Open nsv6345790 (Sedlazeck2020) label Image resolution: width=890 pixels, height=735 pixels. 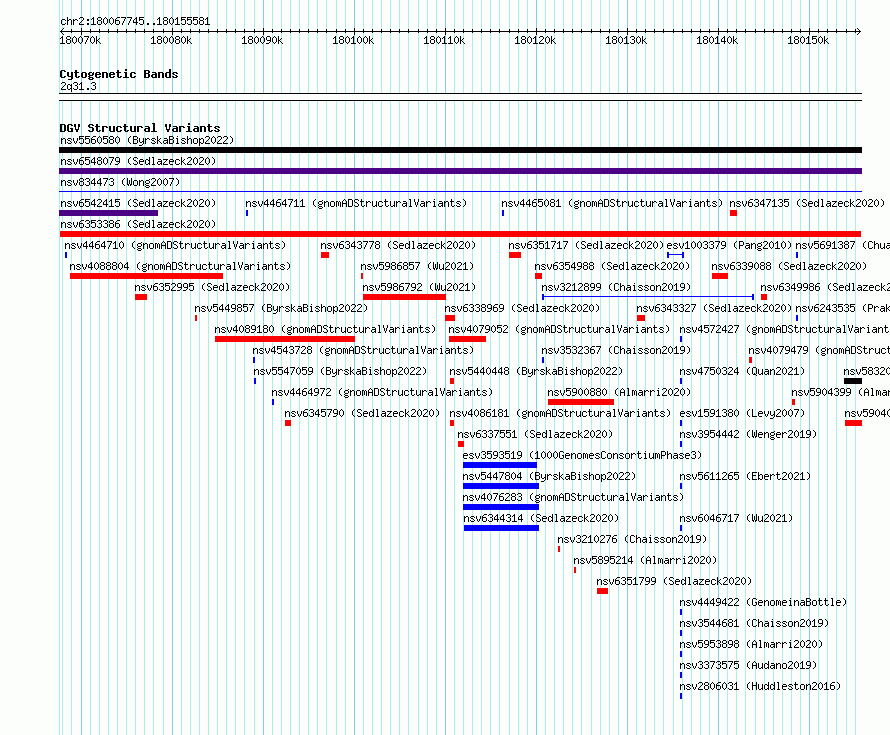click(362, 413)
